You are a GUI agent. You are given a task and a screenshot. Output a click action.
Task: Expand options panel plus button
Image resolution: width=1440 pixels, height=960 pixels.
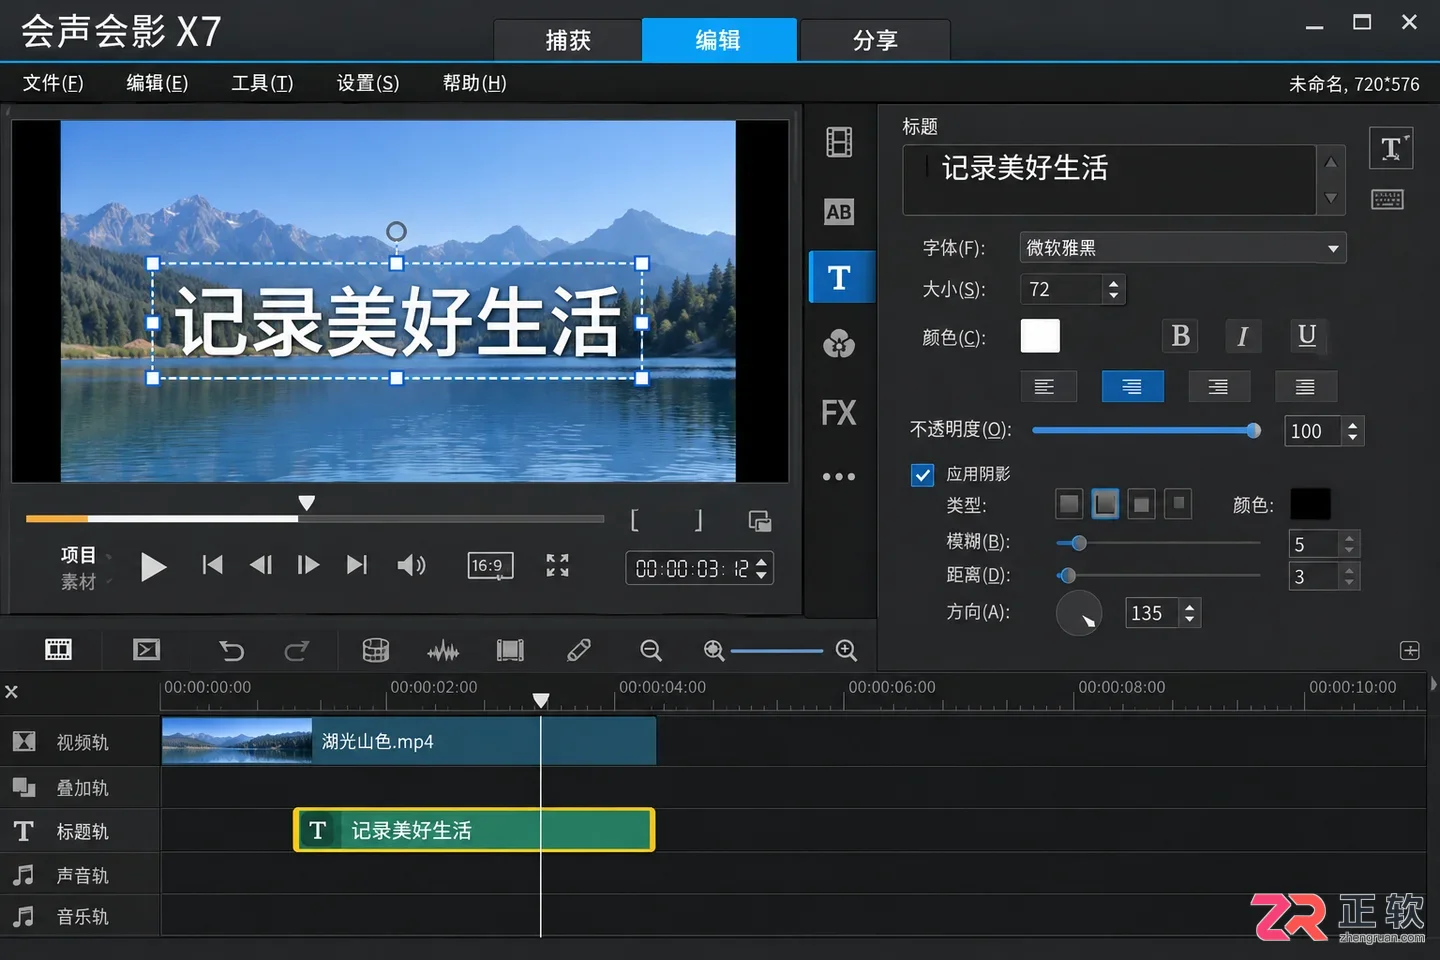tap(1410, 651)
